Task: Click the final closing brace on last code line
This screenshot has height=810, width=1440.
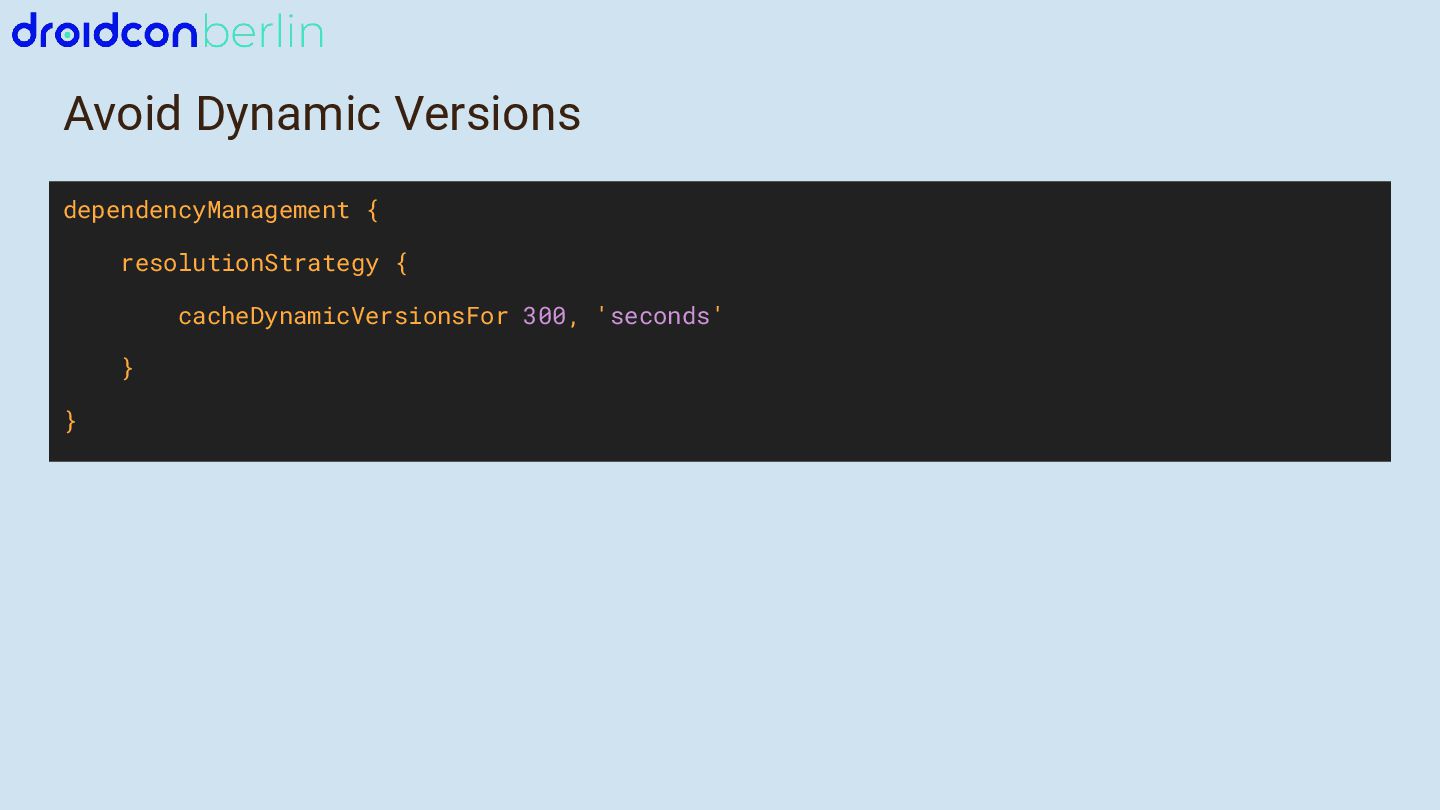Action: tap(71, 421)
